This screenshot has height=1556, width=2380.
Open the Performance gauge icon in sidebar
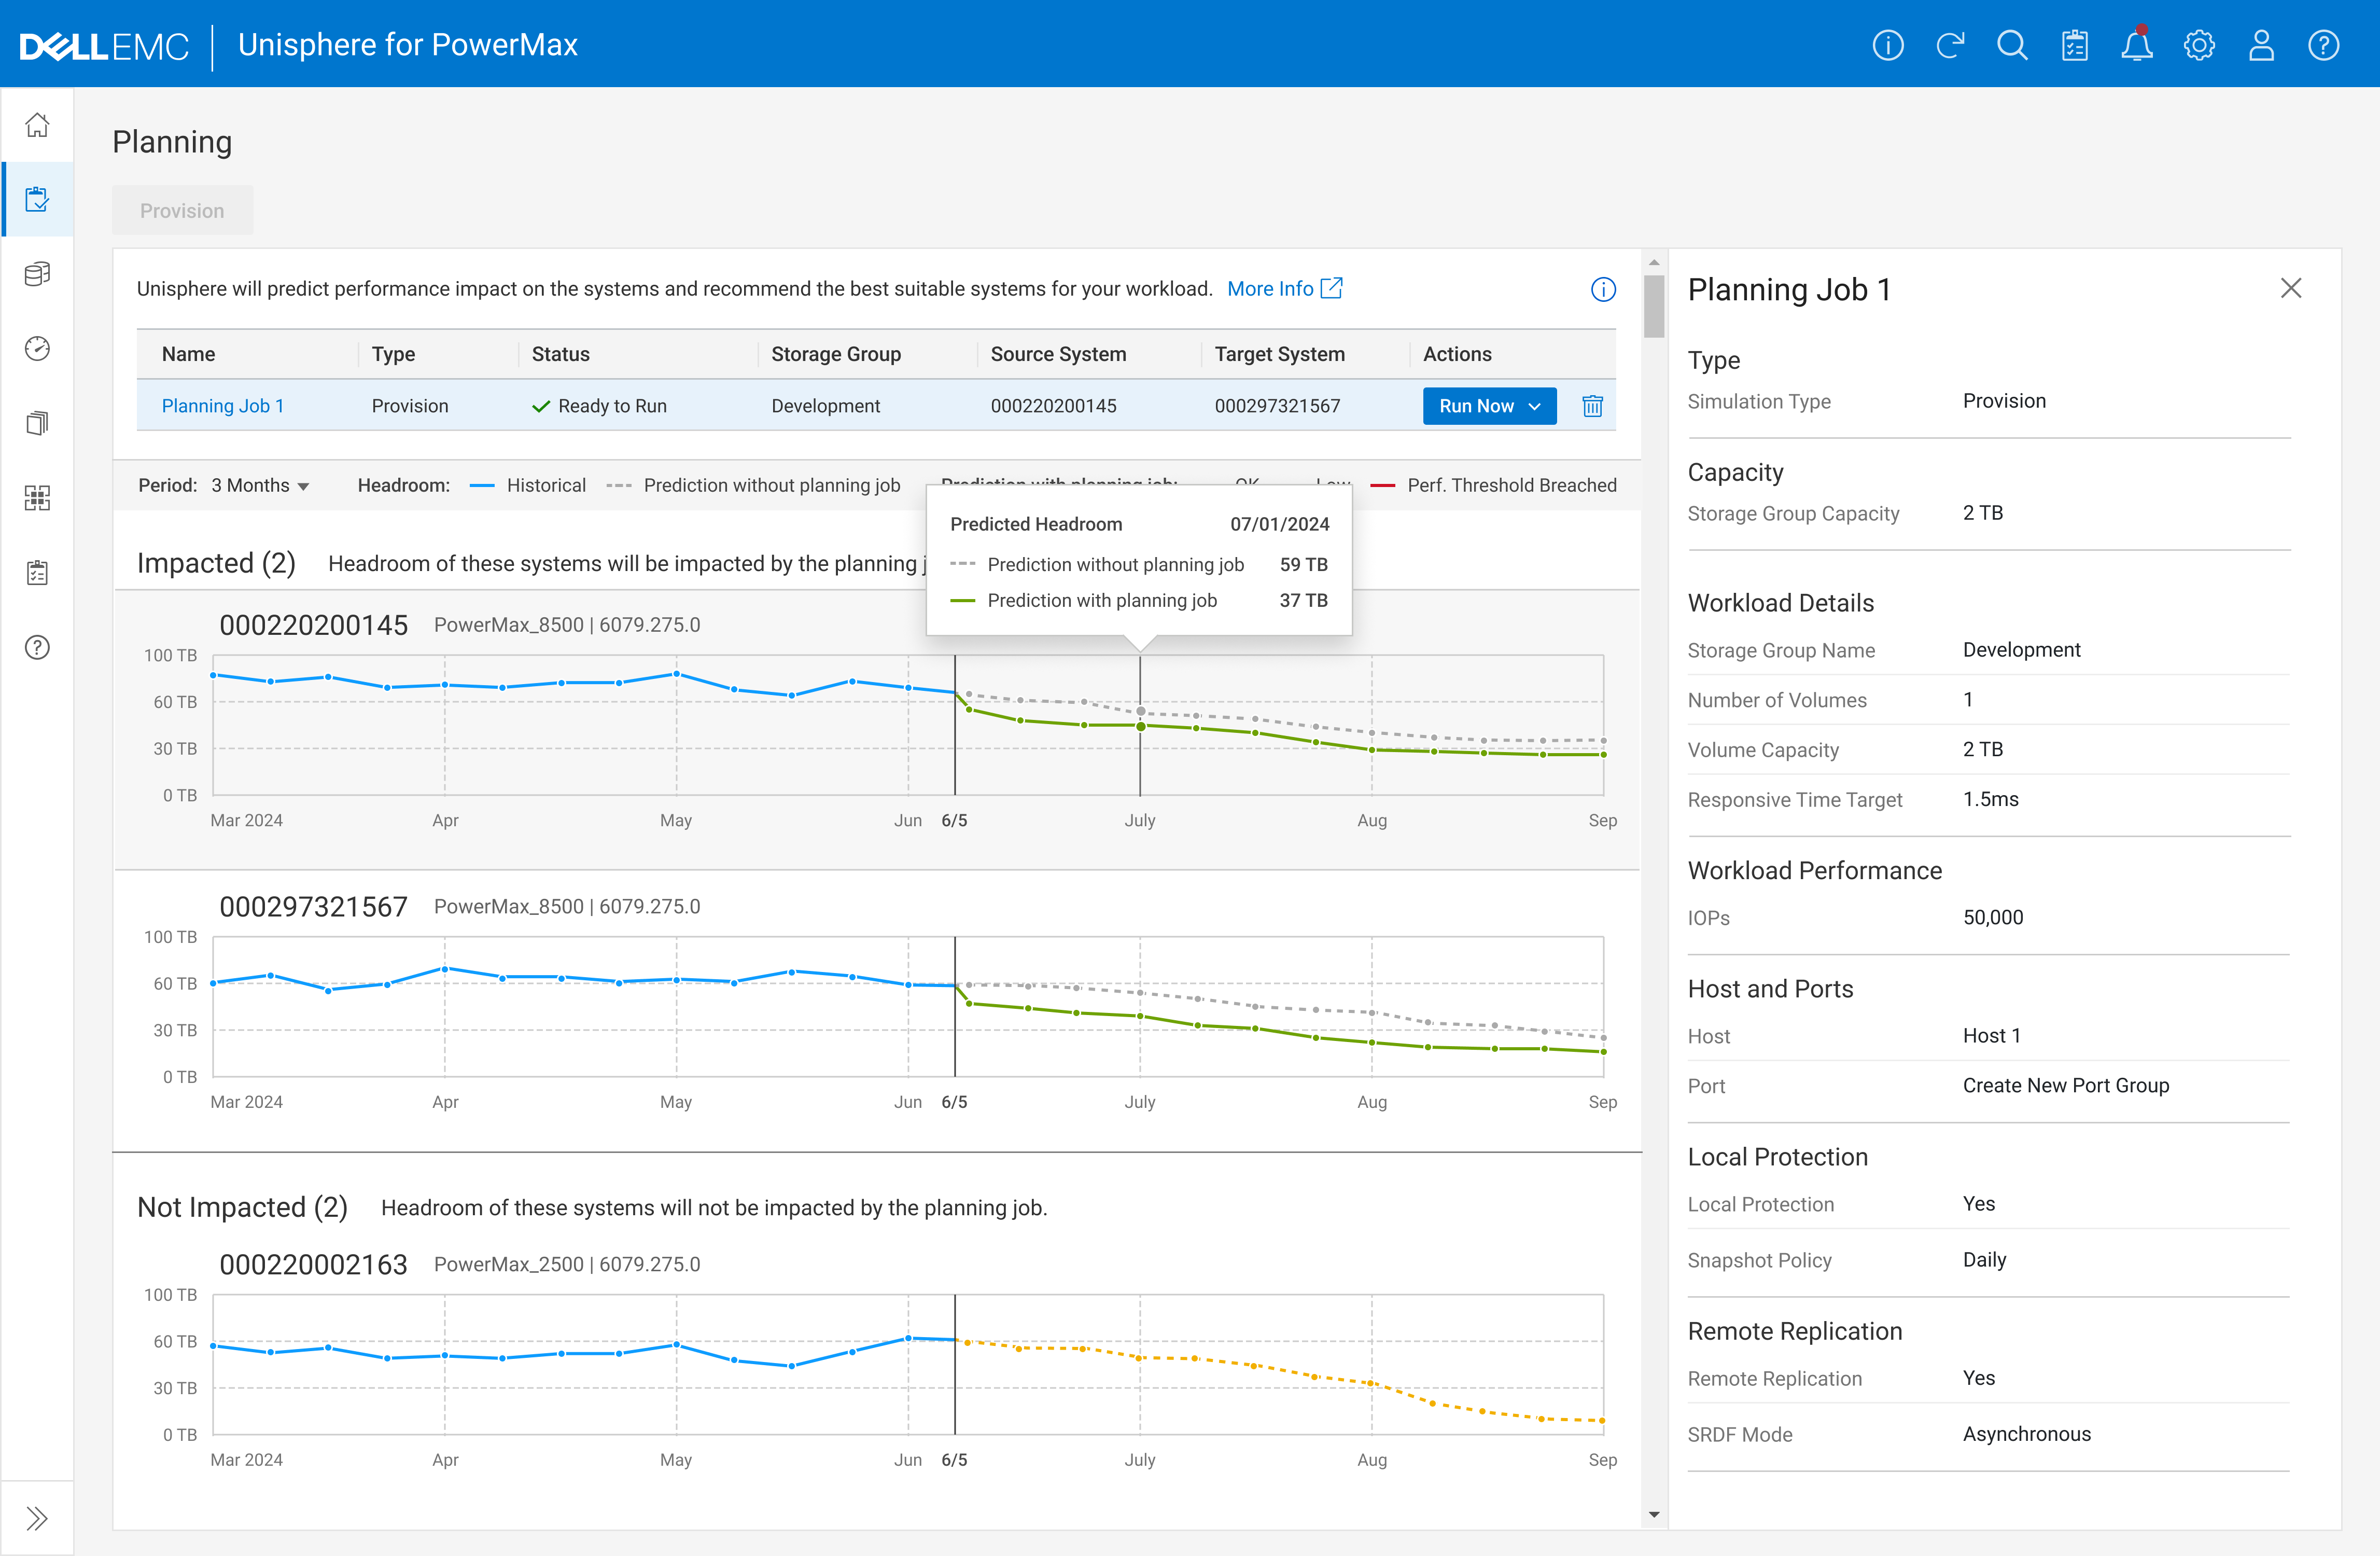pyautogui.click(x=37, y=348)
